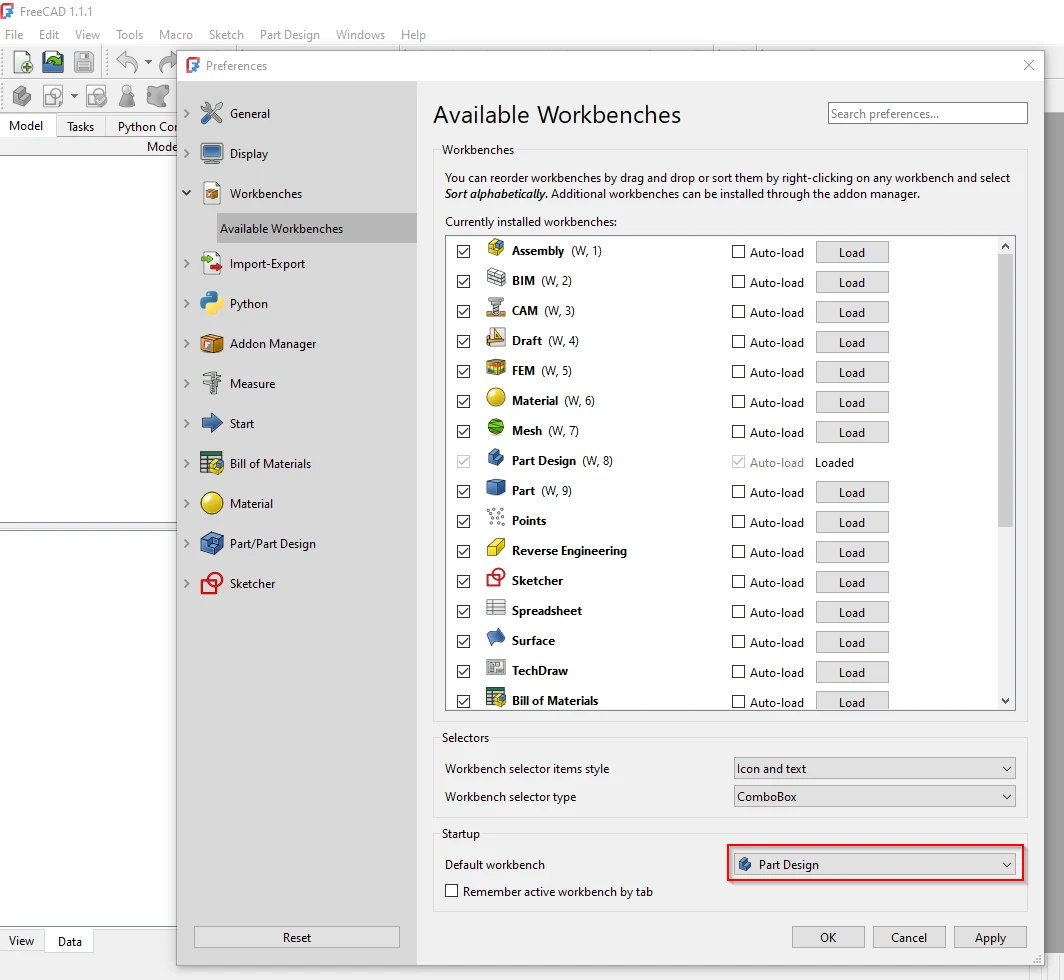Click the Reset button
This screenshot has width=1064, height=980.
[x=297, y=937]
